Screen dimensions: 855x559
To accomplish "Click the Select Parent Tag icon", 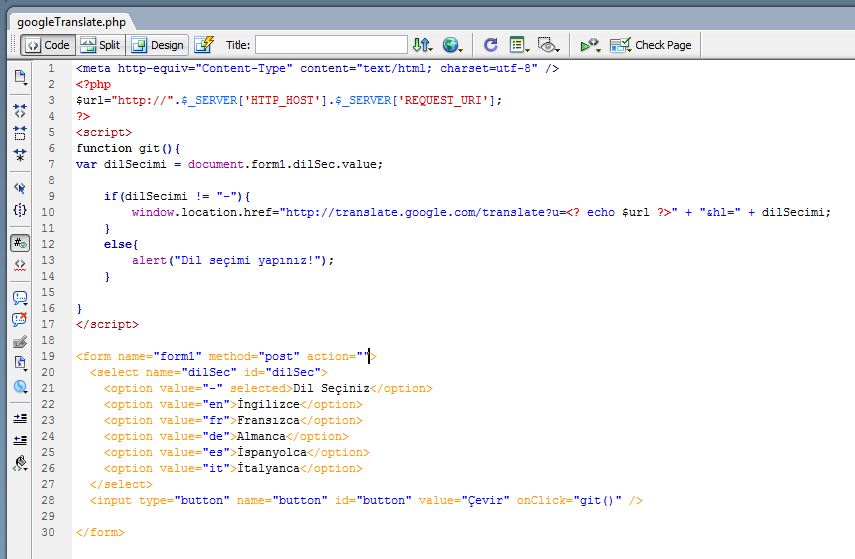I will (20, 188).
